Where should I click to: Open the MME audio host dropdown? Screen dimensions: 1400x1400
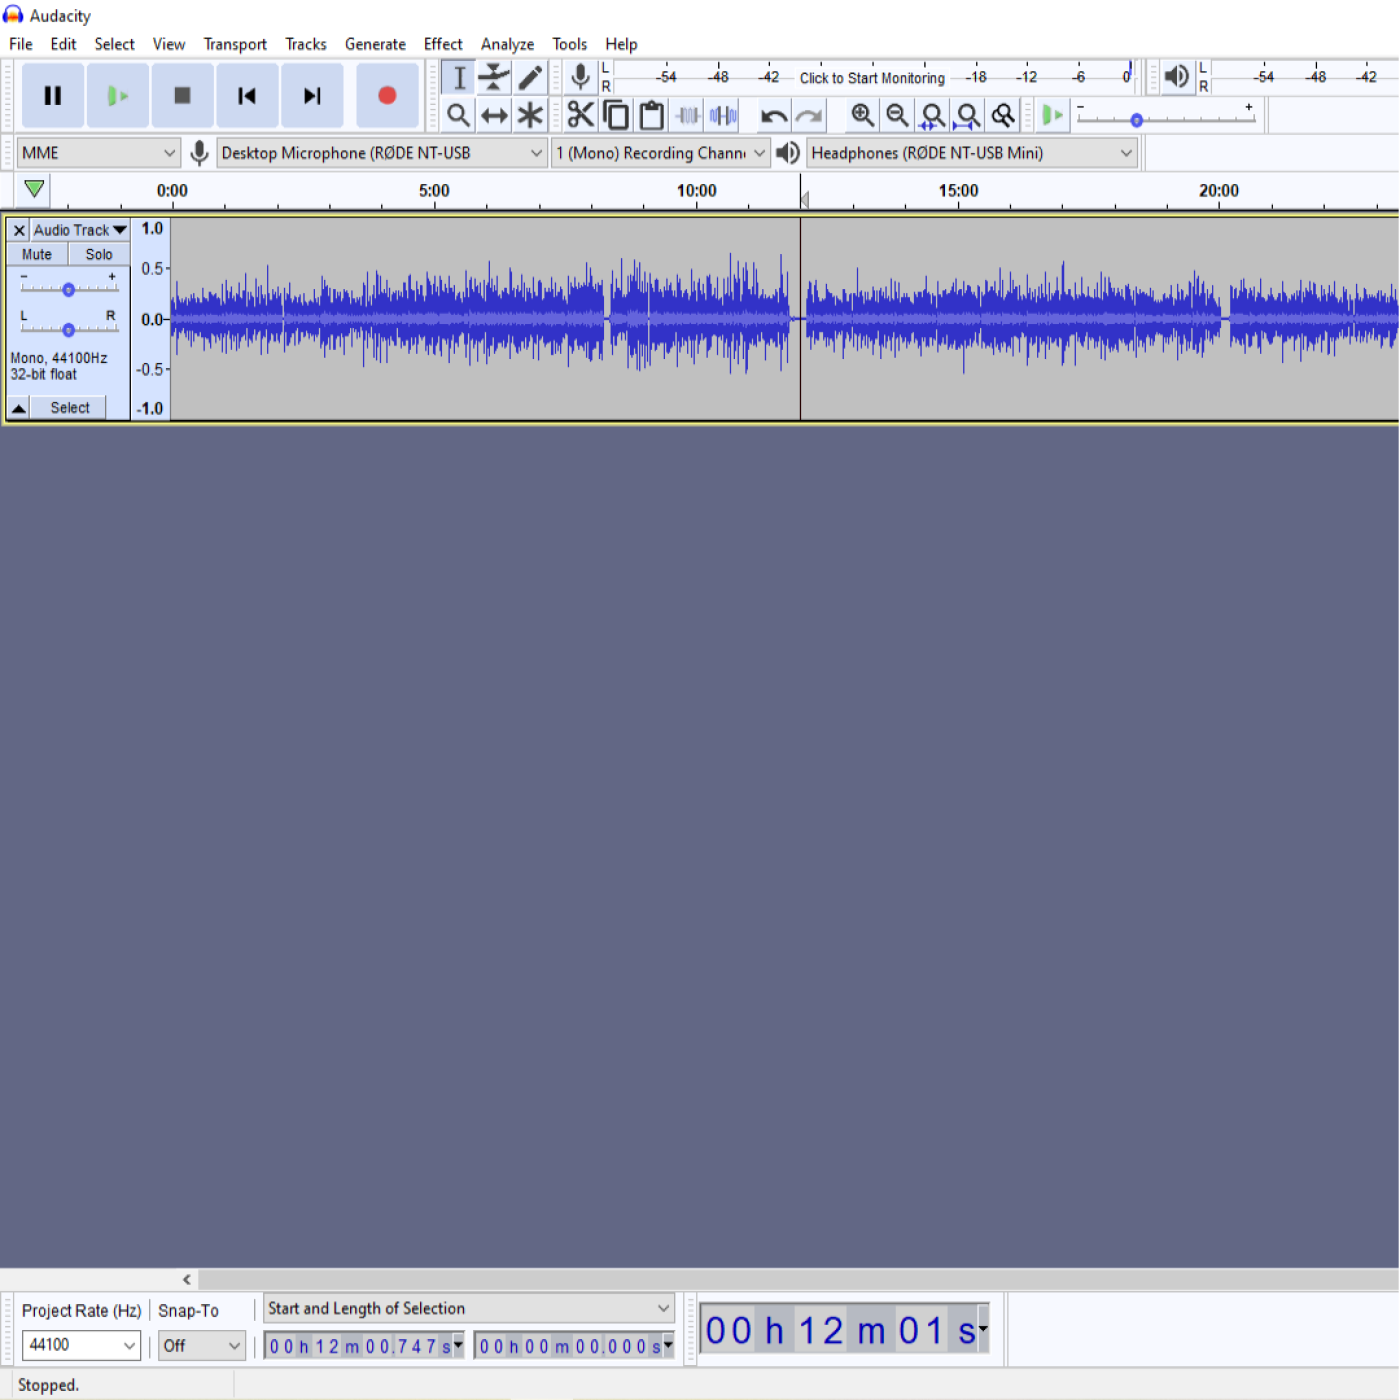pos(98,153)
